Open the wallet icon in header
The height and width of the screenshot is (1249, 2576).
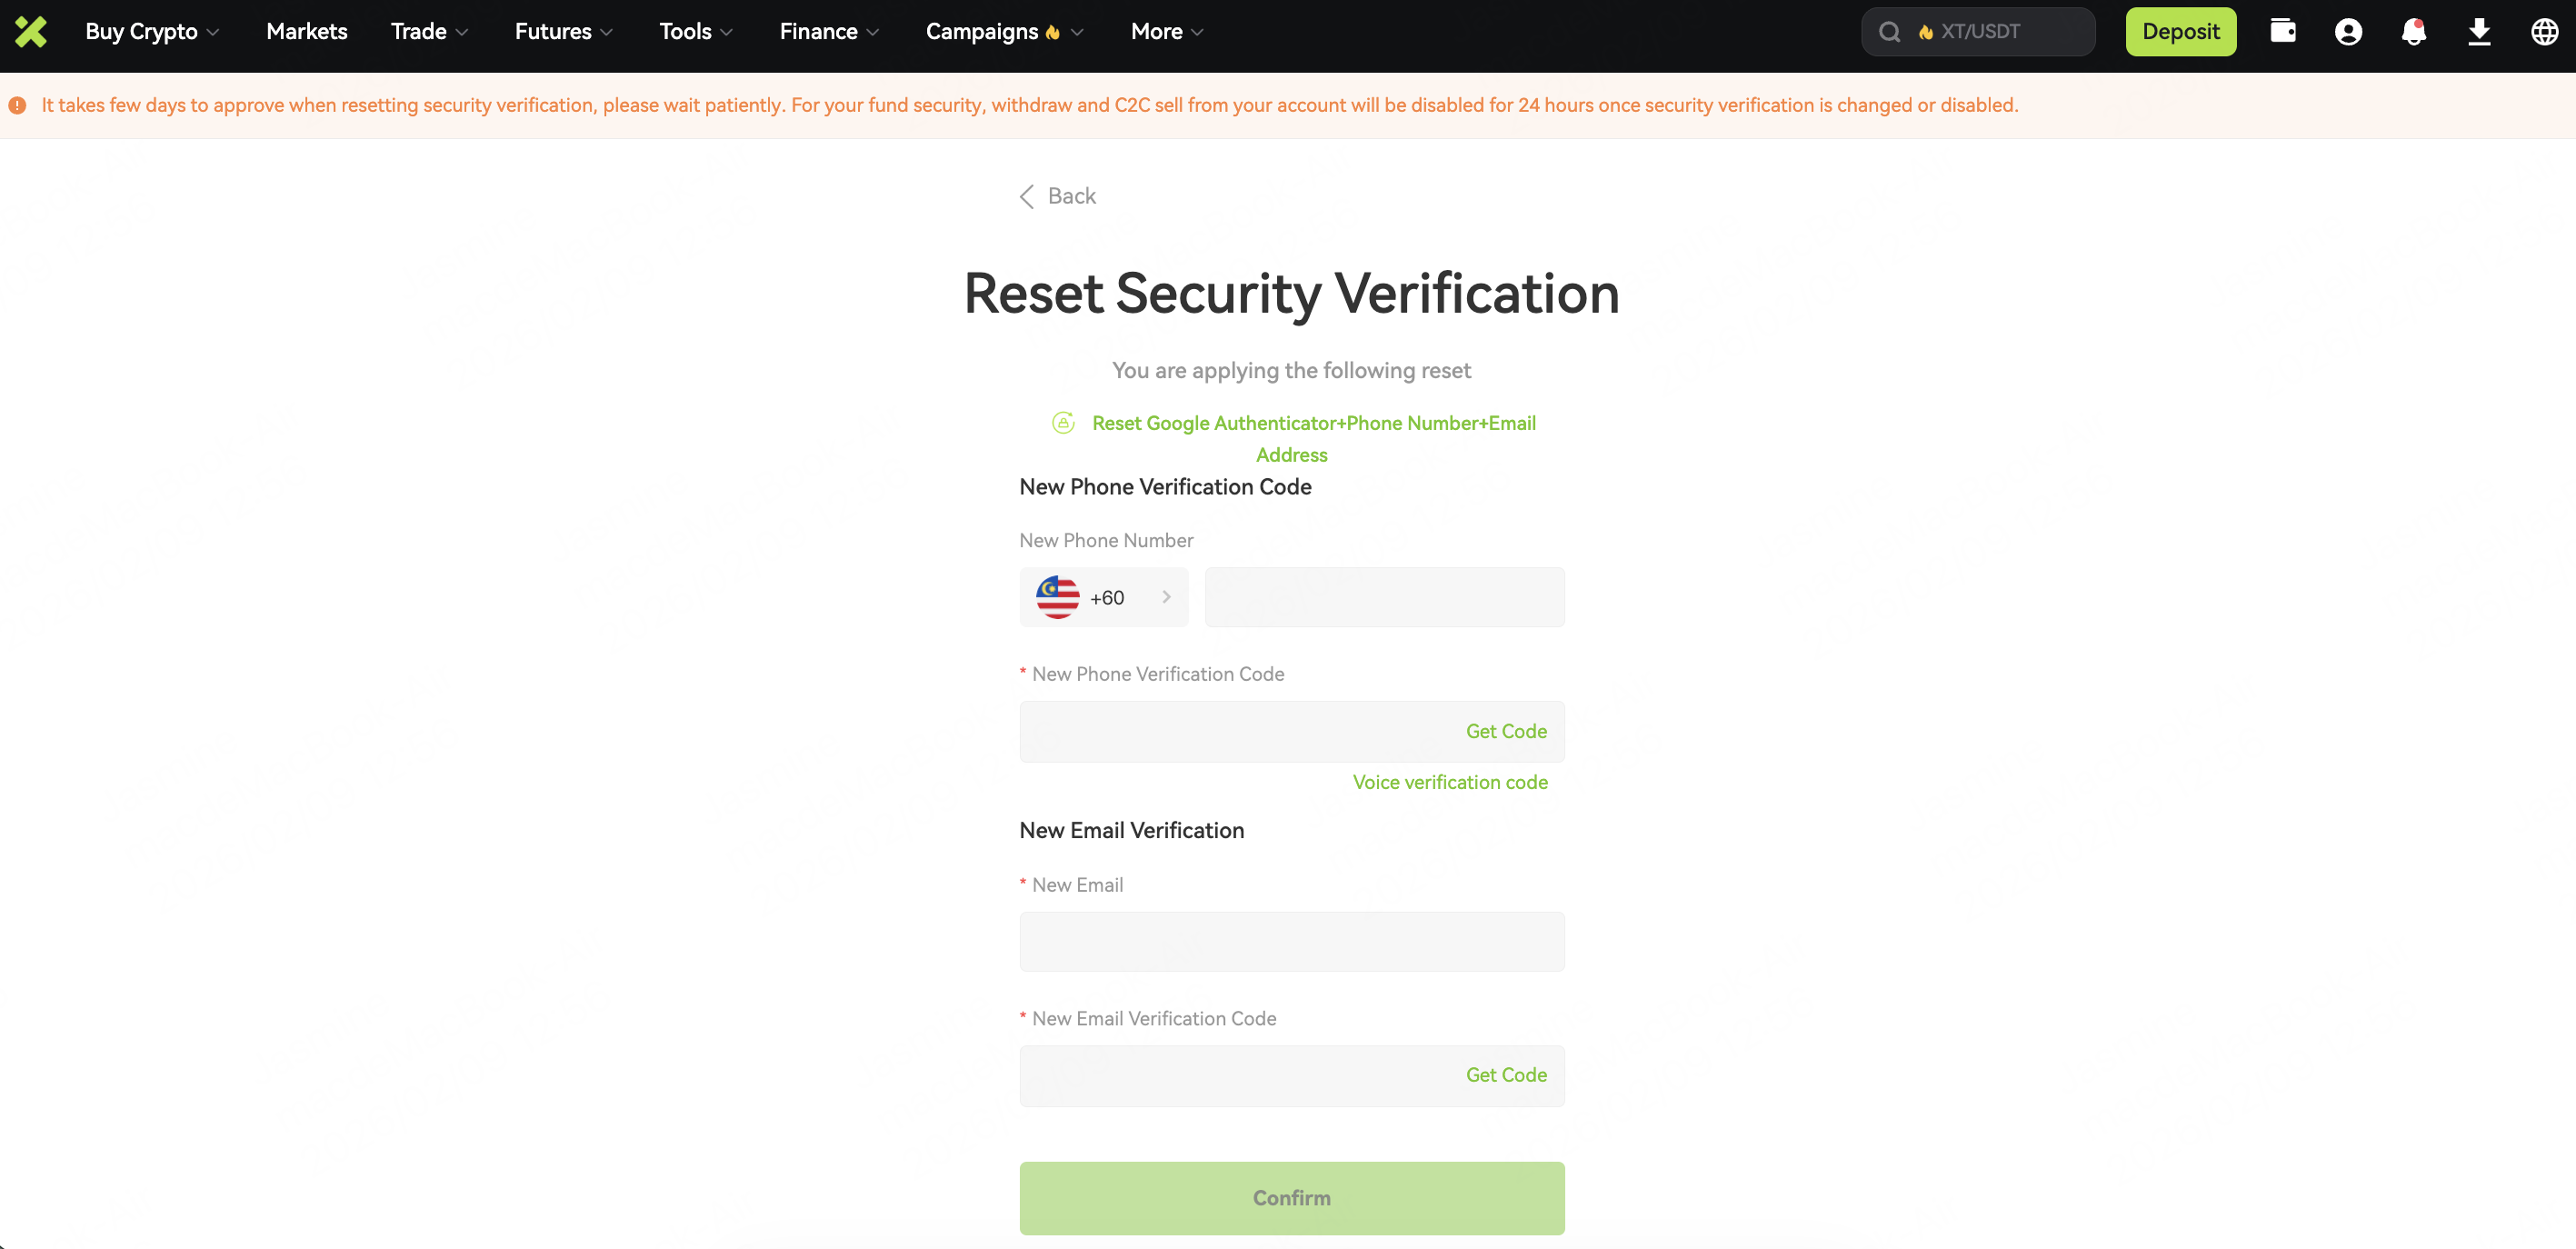[2282, 32]
